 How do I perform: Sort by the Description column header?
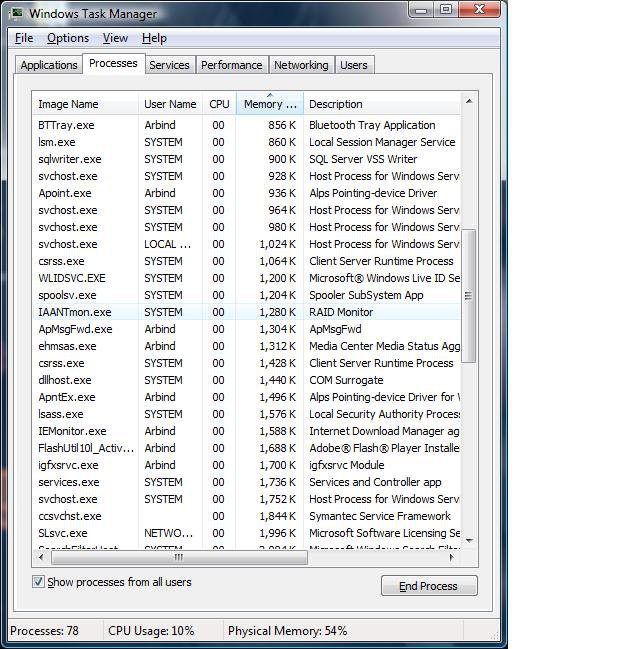(382, 104)
